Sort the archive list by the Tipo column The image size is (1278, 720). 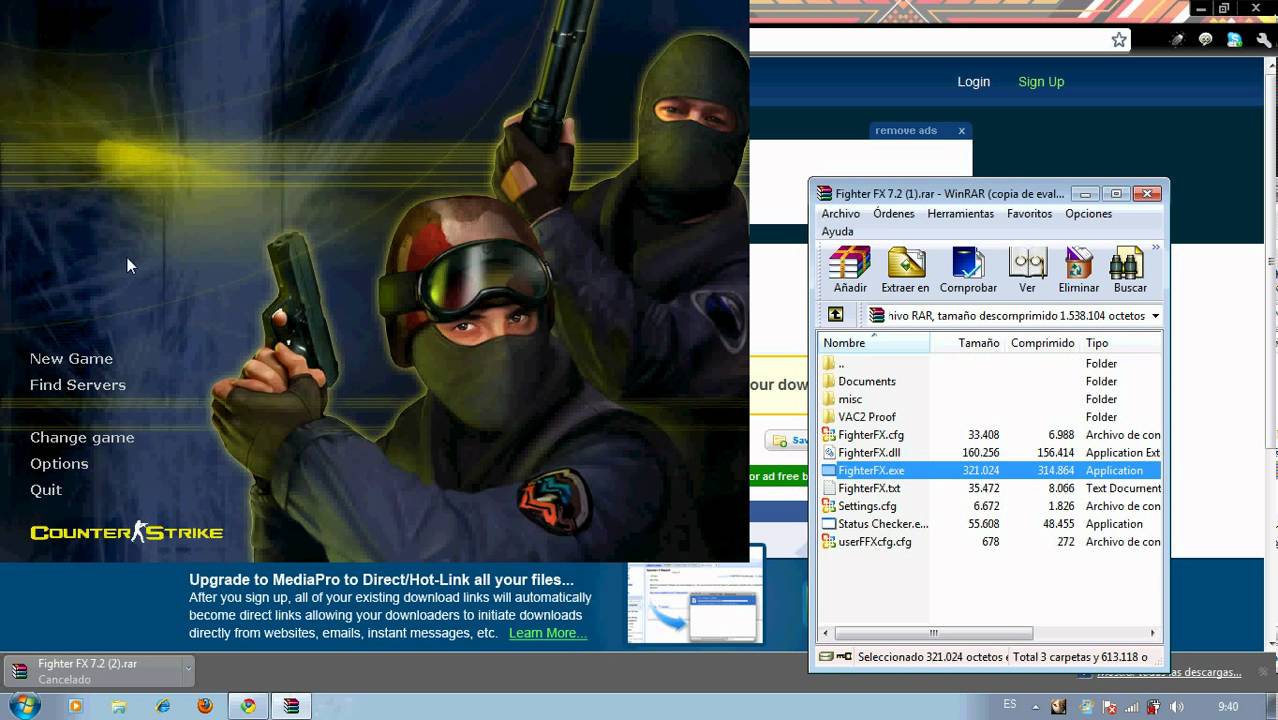point(1121,343)
